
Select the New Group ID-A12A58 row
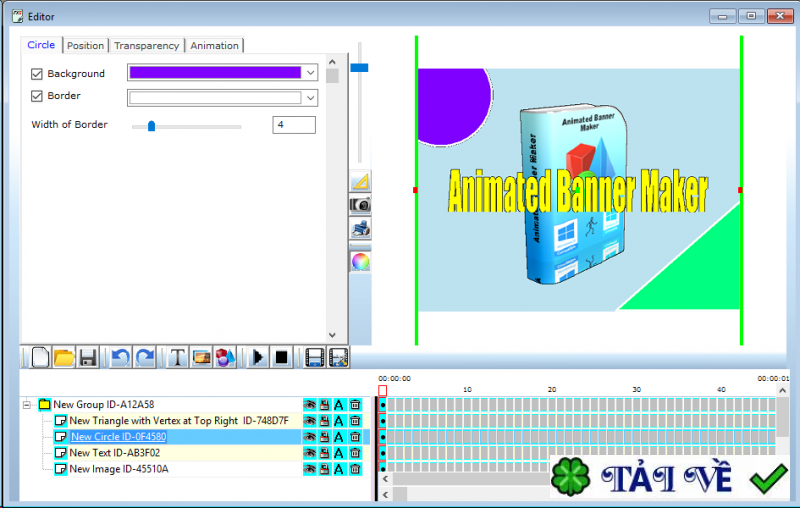coord(104,405)
